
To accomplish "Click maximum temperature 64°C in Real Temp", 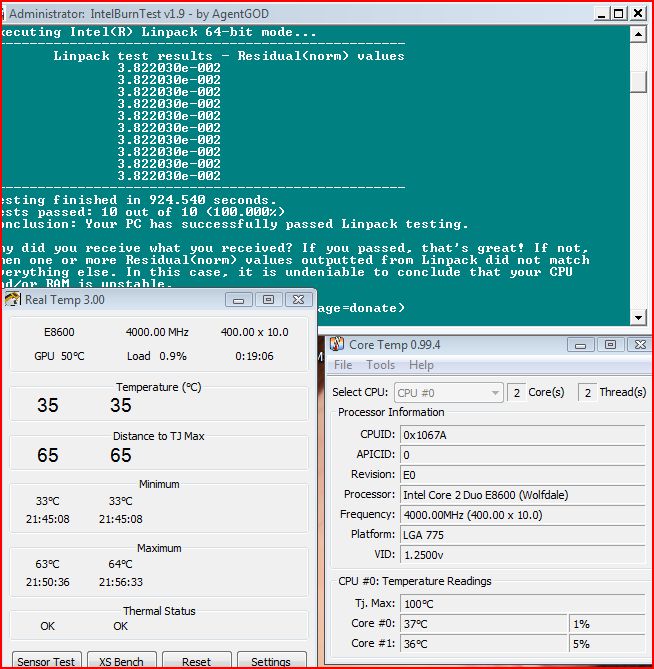I will (120, 564).
